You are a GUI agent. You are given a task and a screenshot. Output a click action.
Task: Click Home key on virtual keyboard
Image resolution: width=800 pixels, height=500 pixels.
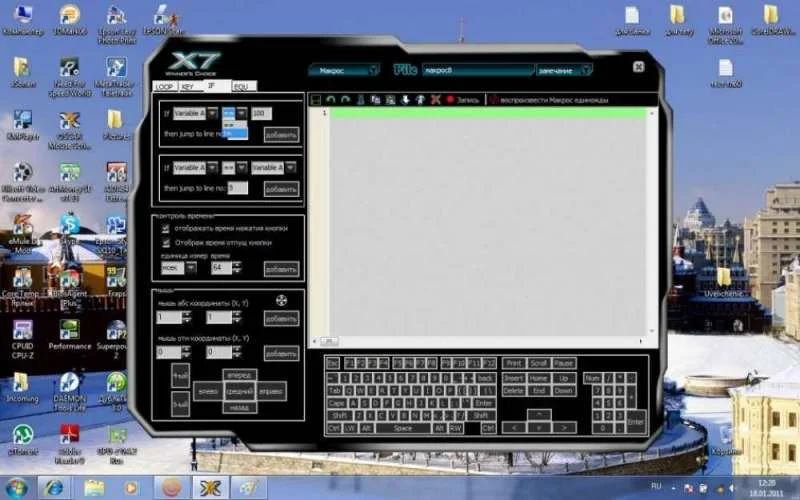tap(538, 378)
